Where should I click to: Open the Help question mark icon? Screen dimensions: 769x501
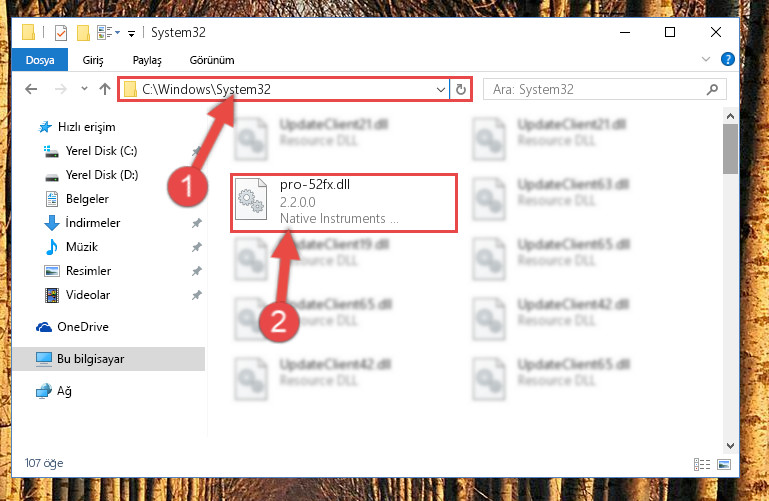[x=727, y=60]
